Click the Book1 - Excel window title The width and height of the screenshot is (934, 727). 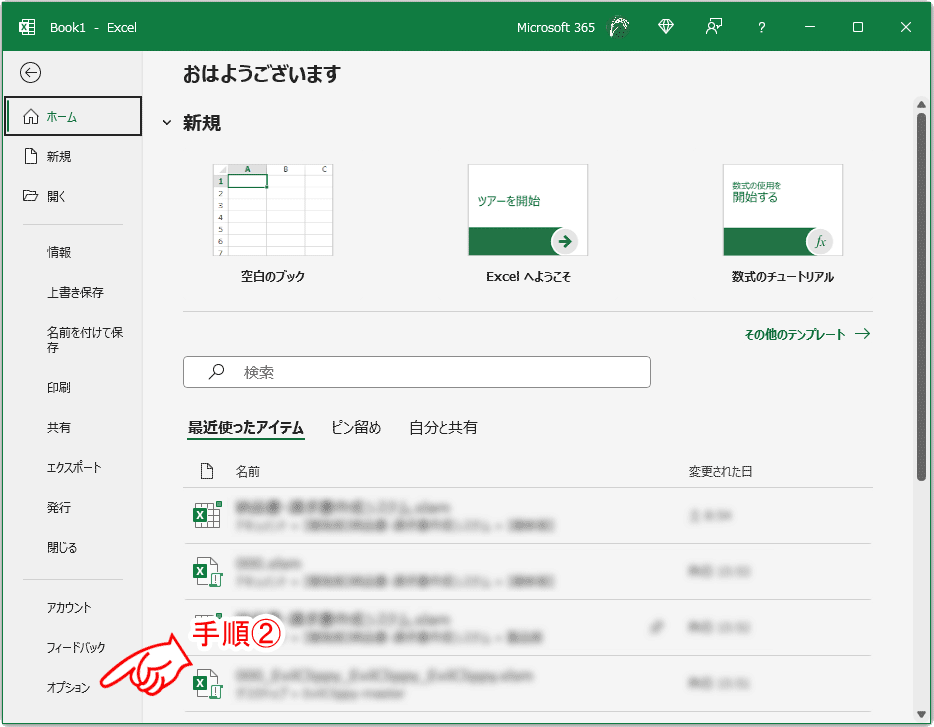click(94, 27)
